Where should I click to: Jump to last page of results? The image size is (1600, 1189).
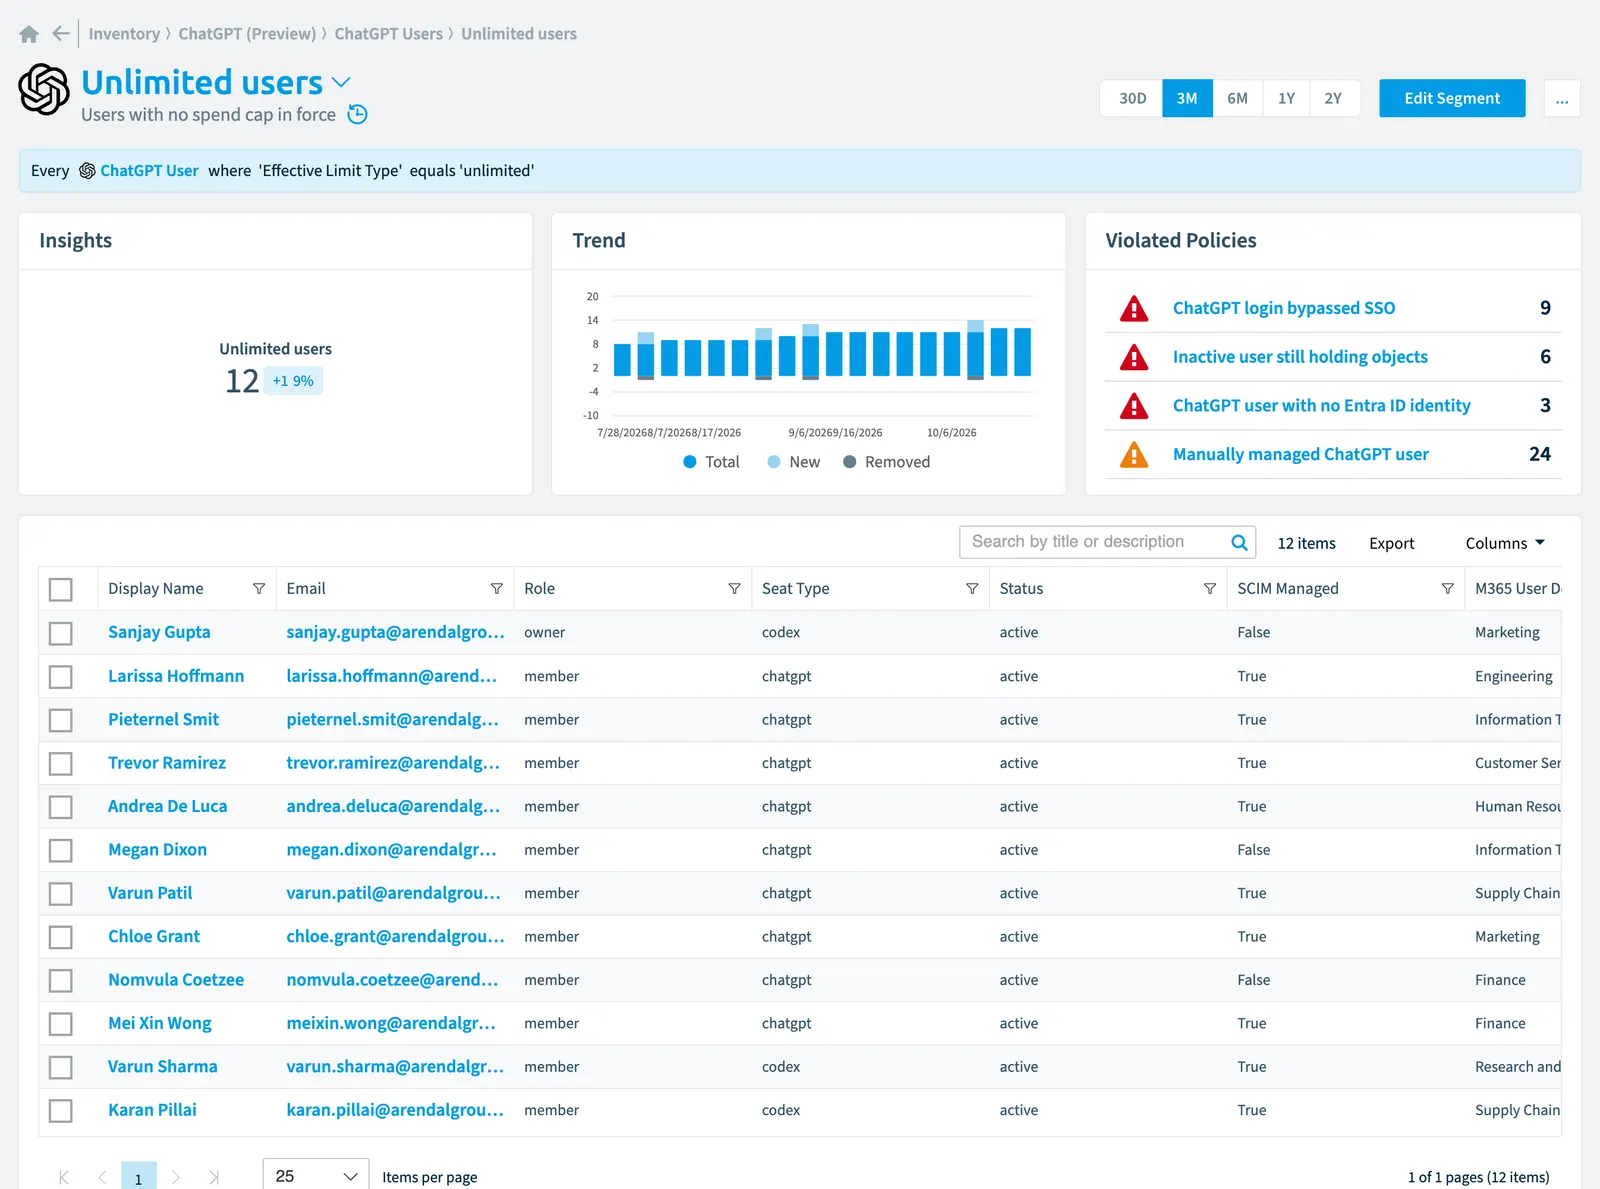click(214, 1178)
